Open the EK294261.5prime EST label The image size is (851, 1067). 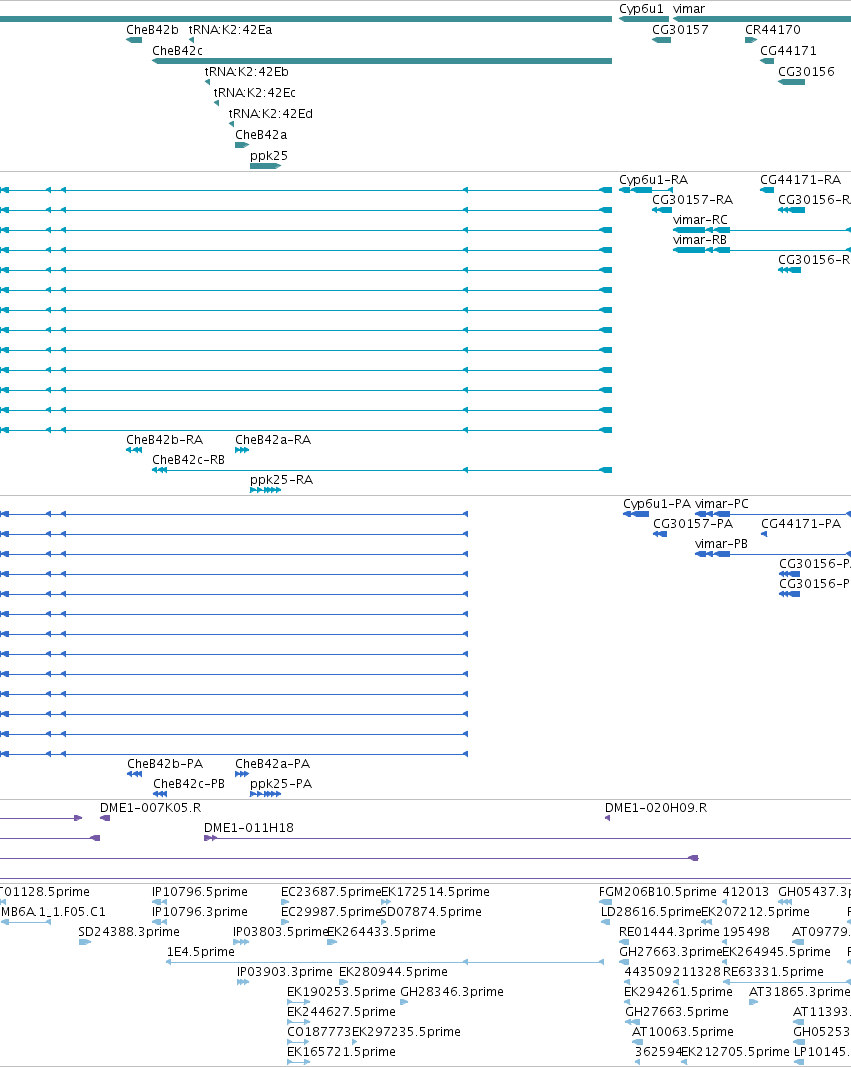[678, 992]
